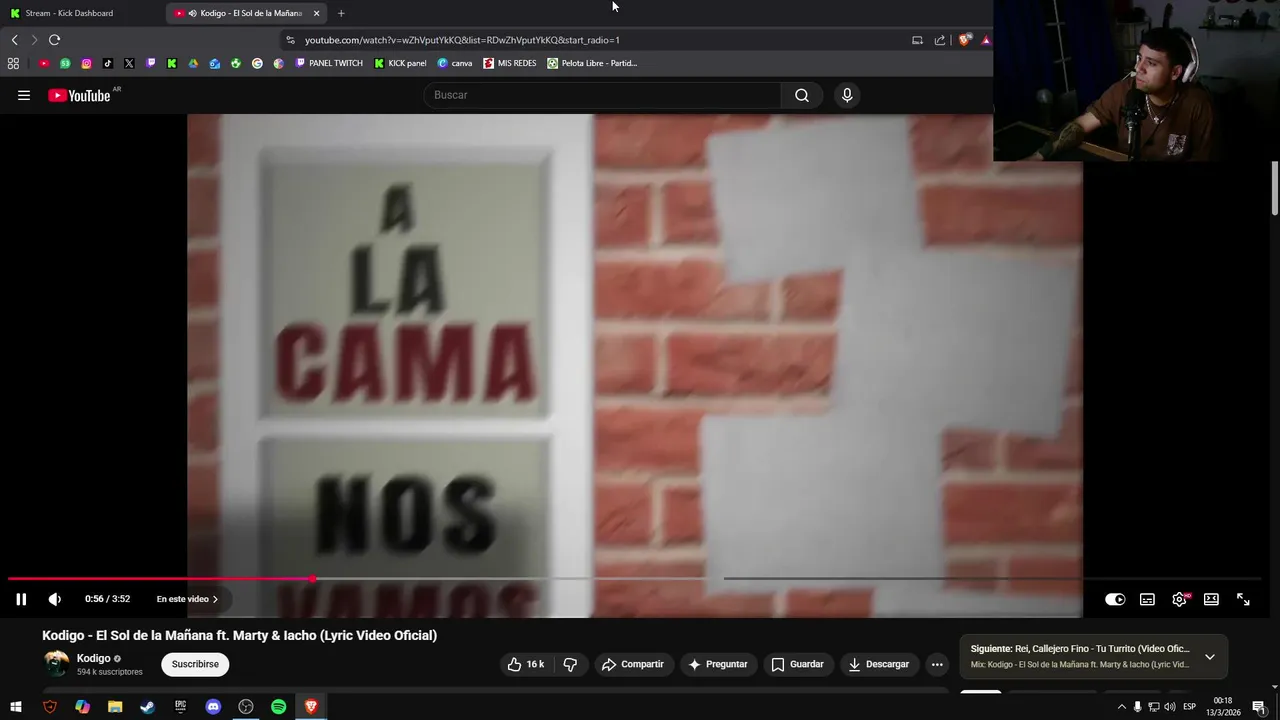The height and width of the screenshot is (720, 1280).
Task: Open Brave Shields lion icon
Action: point(964,40)
